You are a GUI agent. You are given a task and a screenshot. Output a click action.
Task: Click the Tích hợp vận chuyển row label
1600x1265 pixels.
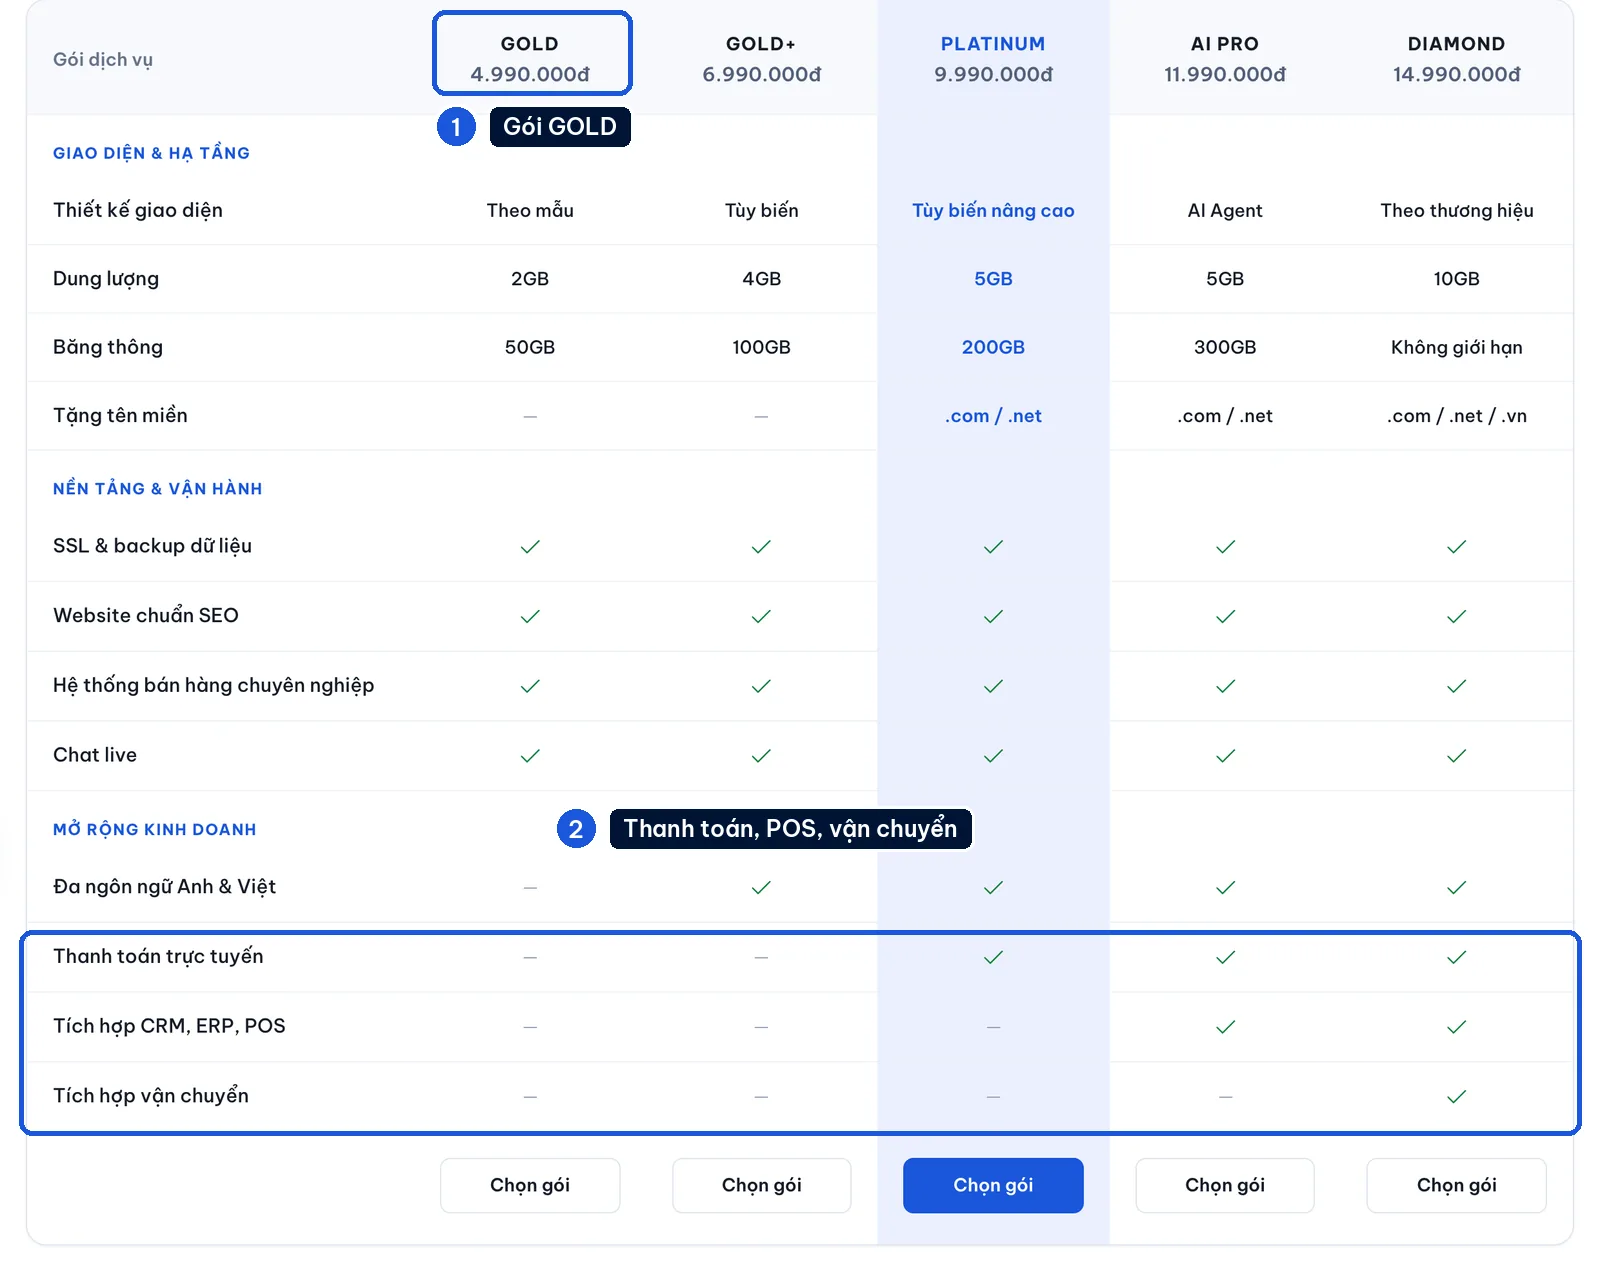point(151,1096)
